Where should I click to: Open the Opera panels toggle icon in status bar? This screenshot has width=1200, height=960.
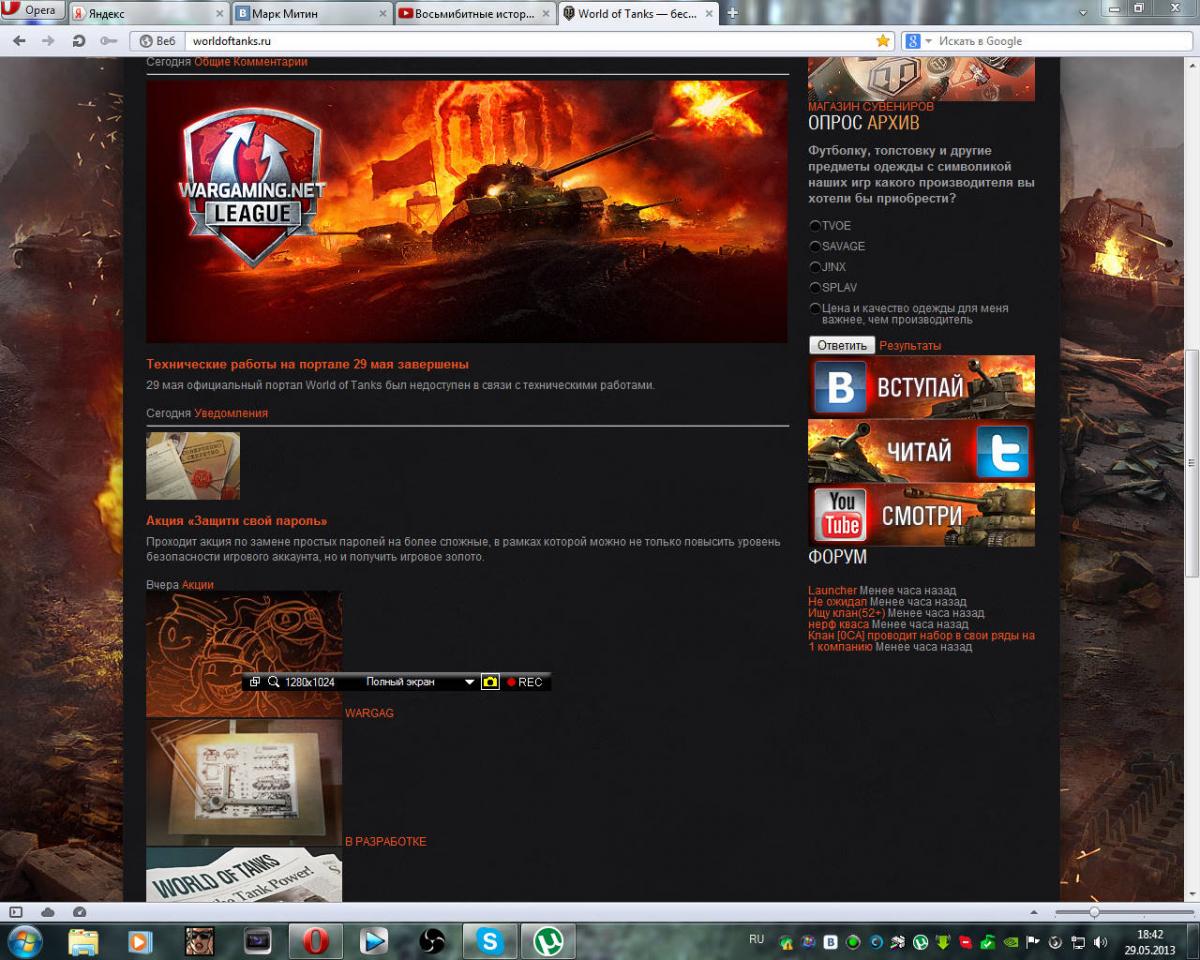[16, 912]
